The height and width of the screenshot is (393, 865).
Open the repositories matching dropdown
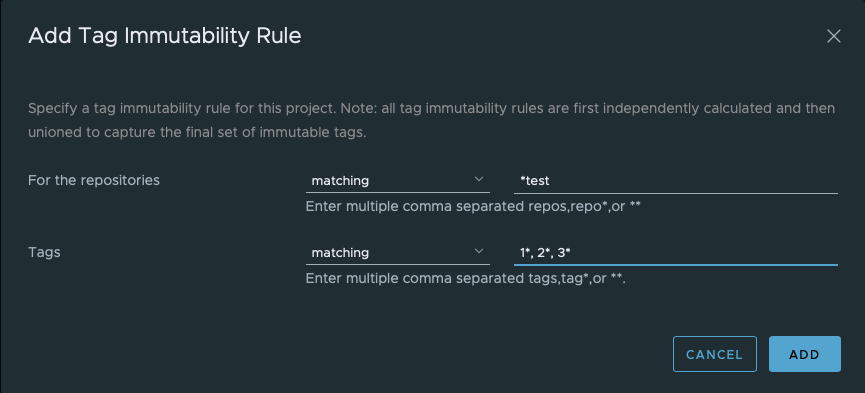coord(398,180)
